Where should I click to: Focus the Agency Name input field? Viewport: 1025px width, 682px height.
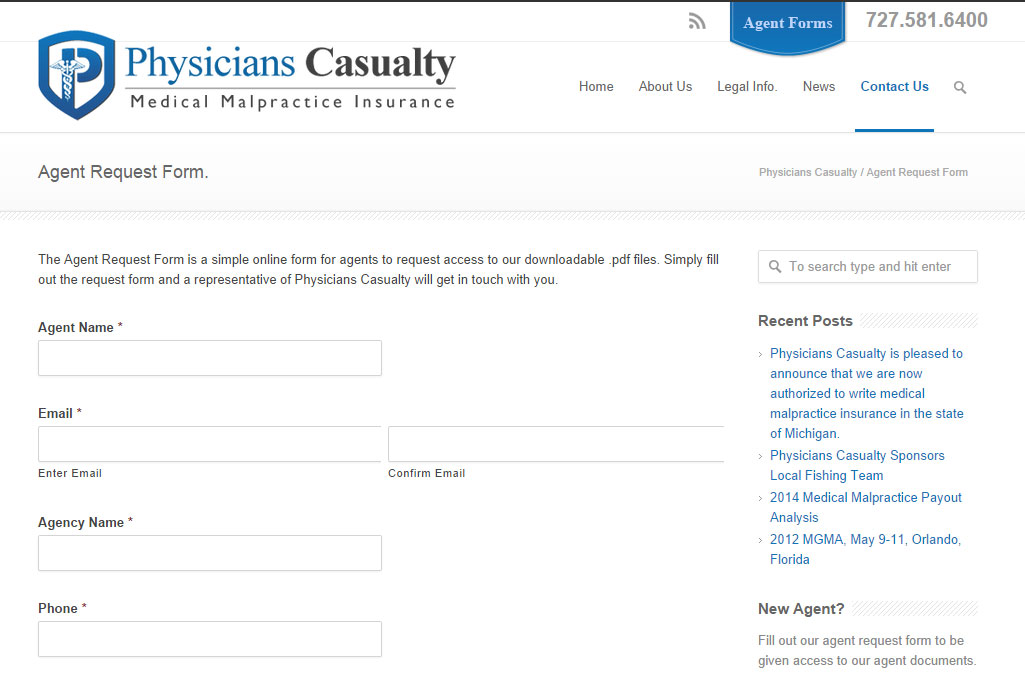click(210, 553)
